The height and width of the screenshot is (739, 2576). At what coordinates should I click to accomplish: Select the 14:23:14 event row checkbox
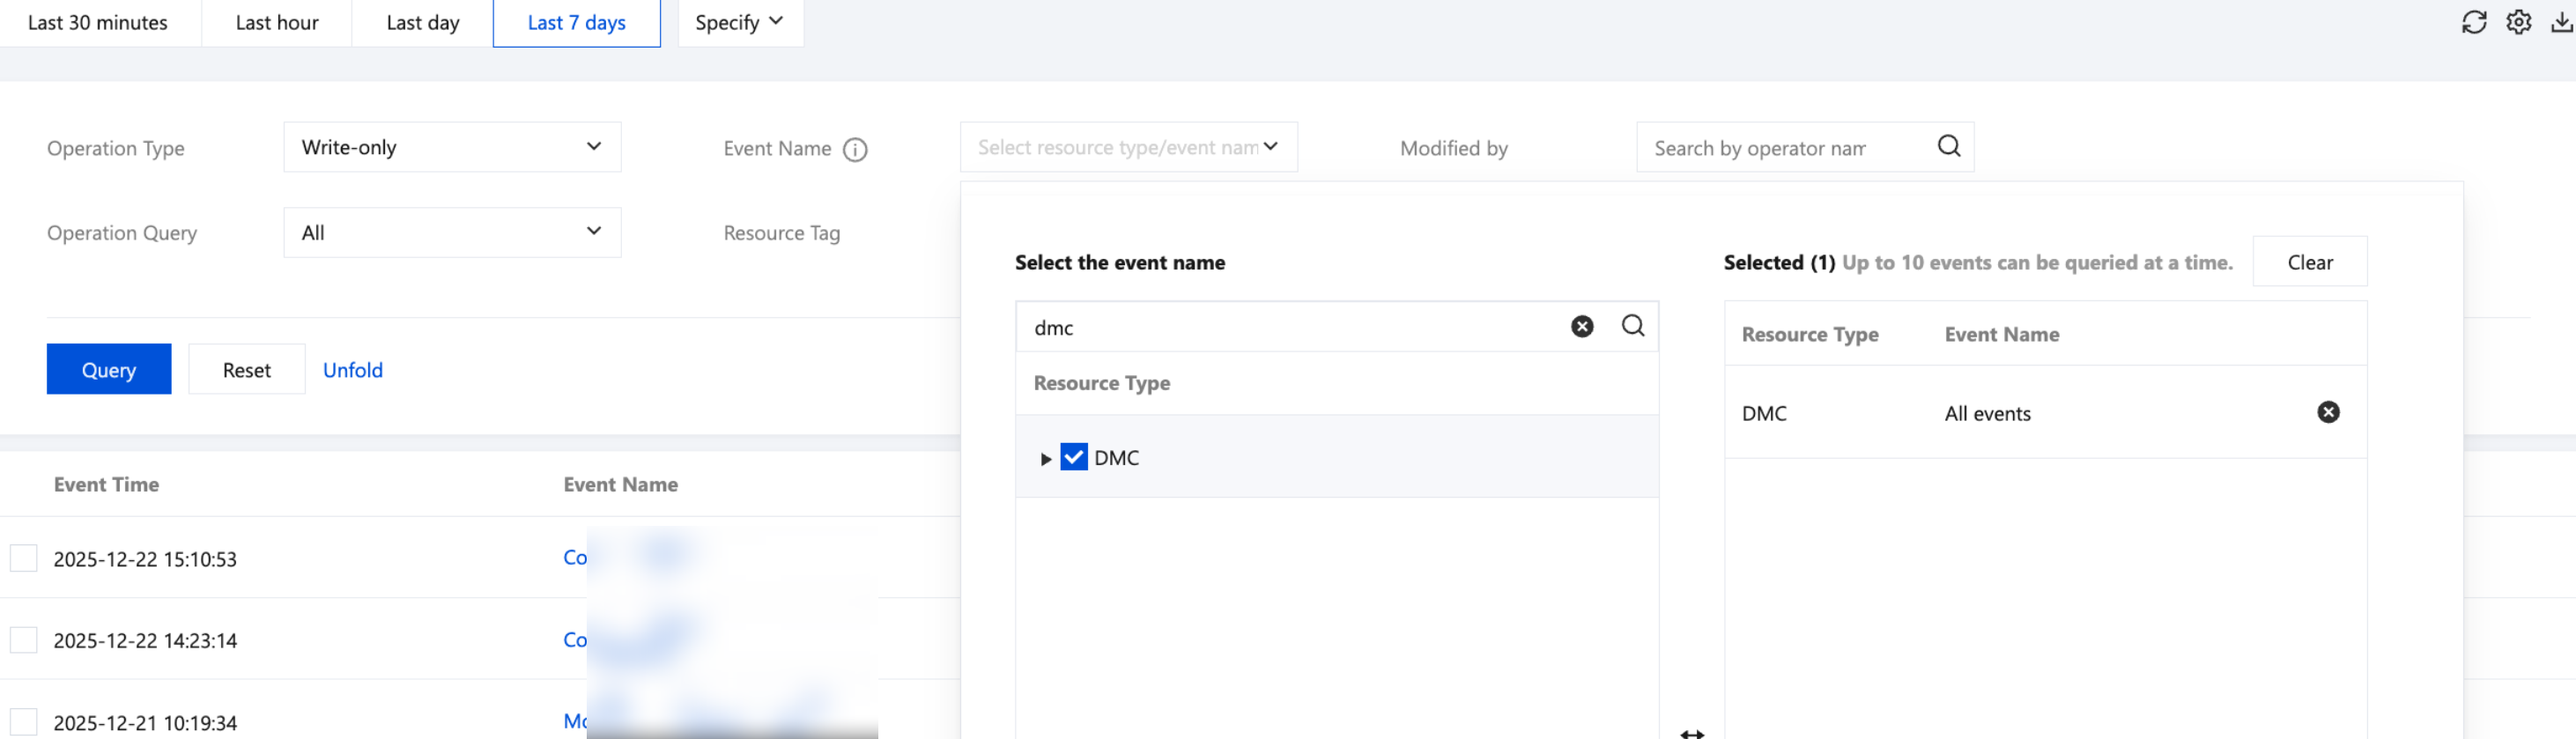(x=23, y=640)
